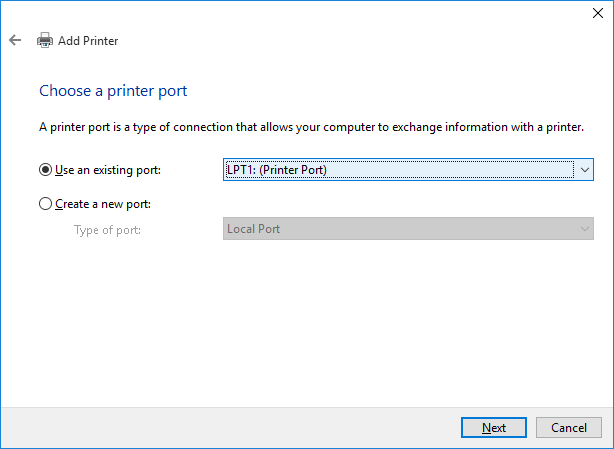The height and width of the screenshot is (449, 614).
Task: Expand the existing port list with its chevron
Action: 585,170
